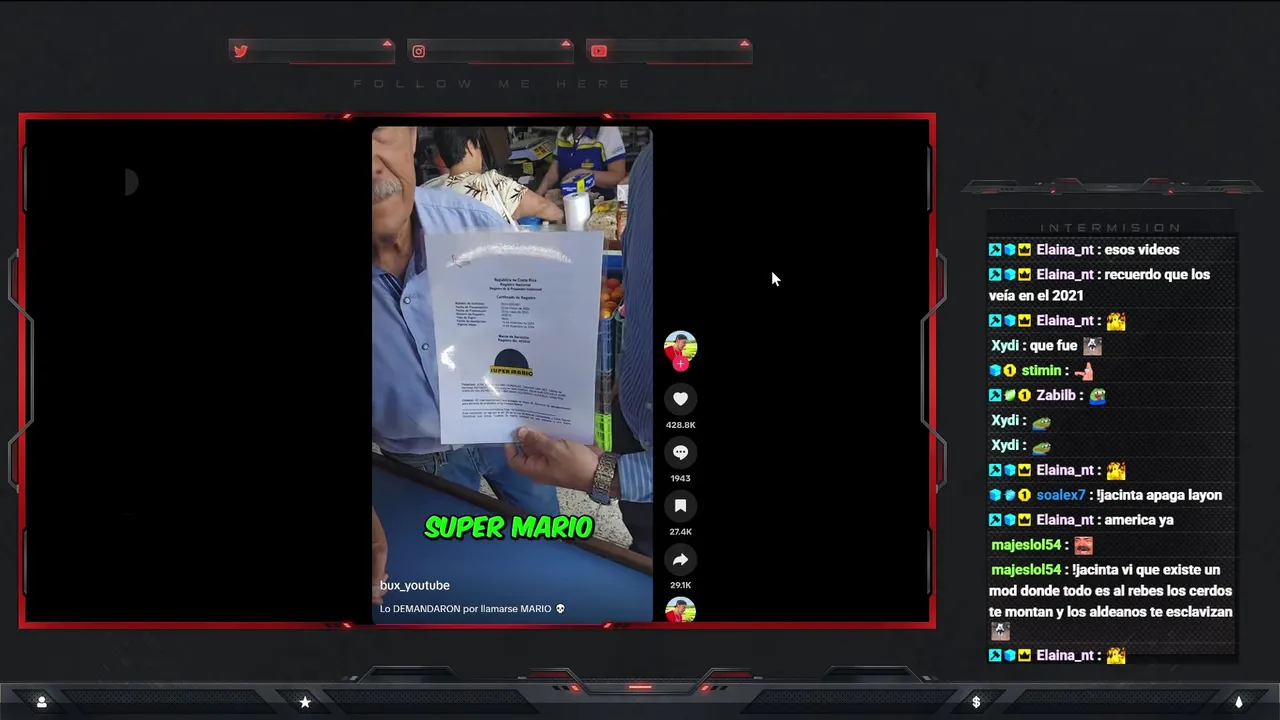Click the soalex7 username in chat
The height and width of the screenshot is (720, 1280).
coord(1061,495)
